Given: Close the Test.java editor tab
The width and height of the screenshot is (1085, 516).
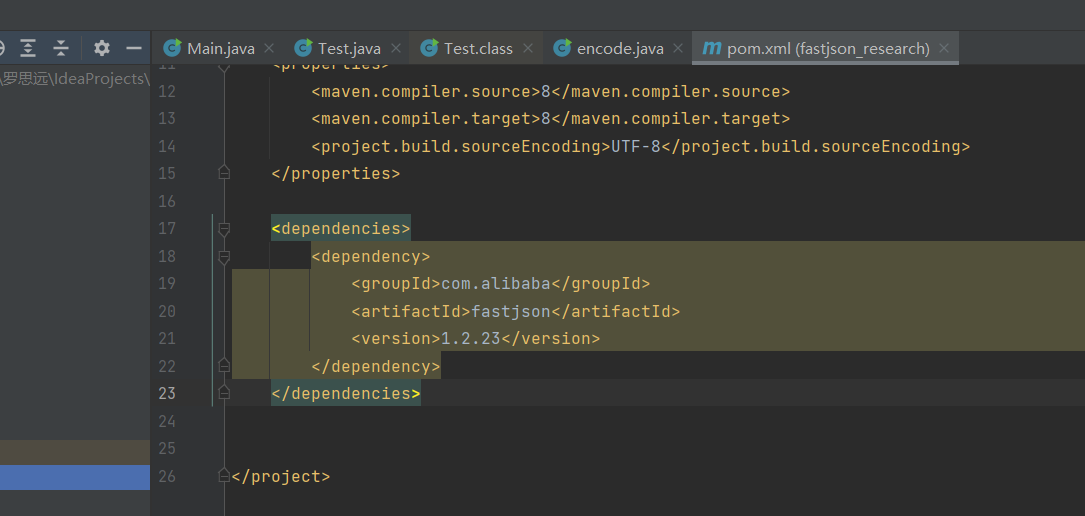Looking at the screenshot, I should pyautogui.click(x=396, y=48).
